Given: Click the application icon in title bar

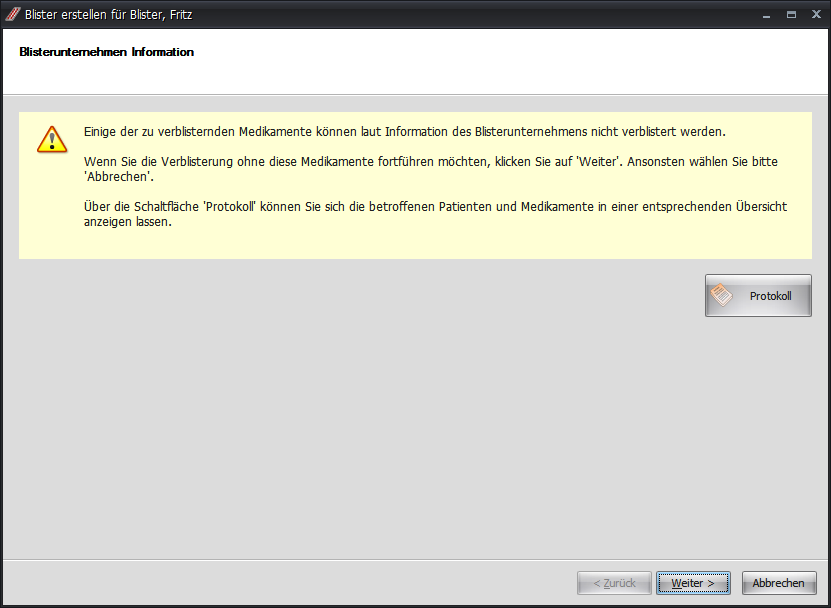Looking at the screenshot, I should 13,14.
